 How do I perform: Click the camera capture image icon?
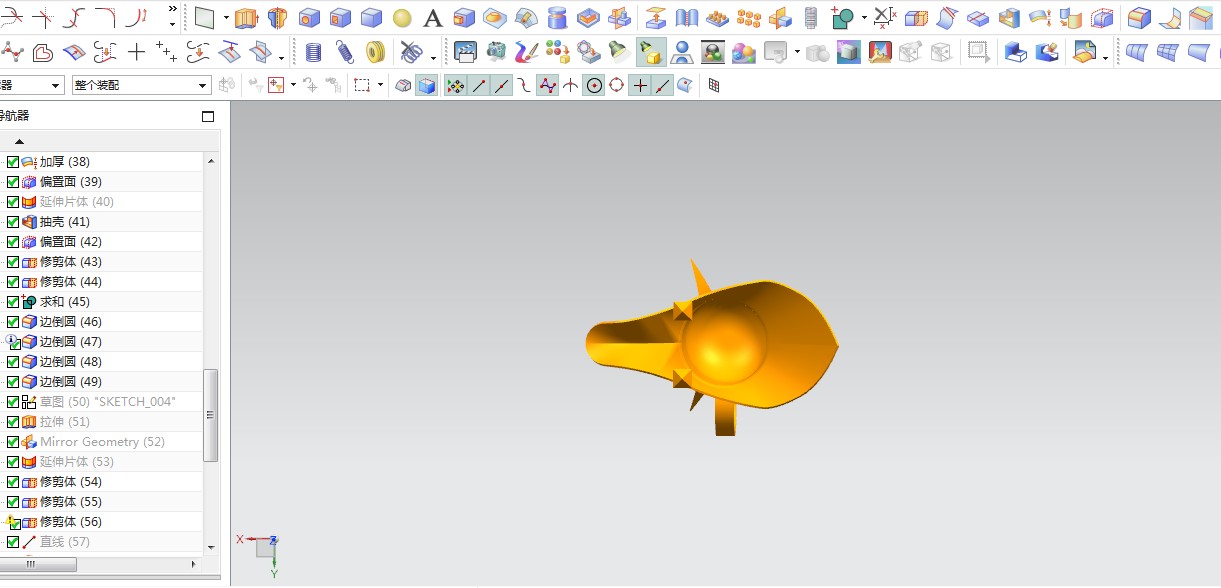496,52
